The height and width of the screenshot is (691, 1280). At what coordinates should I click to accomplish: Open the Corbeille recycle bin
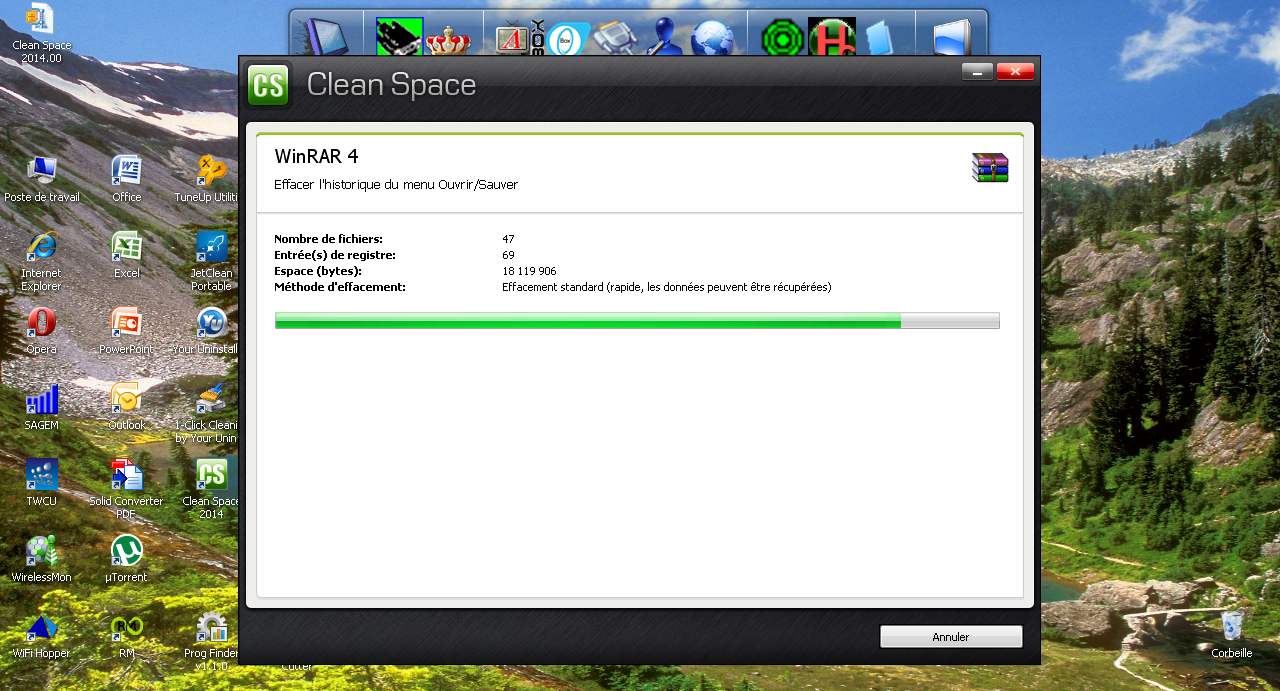tap(1232, 627)
